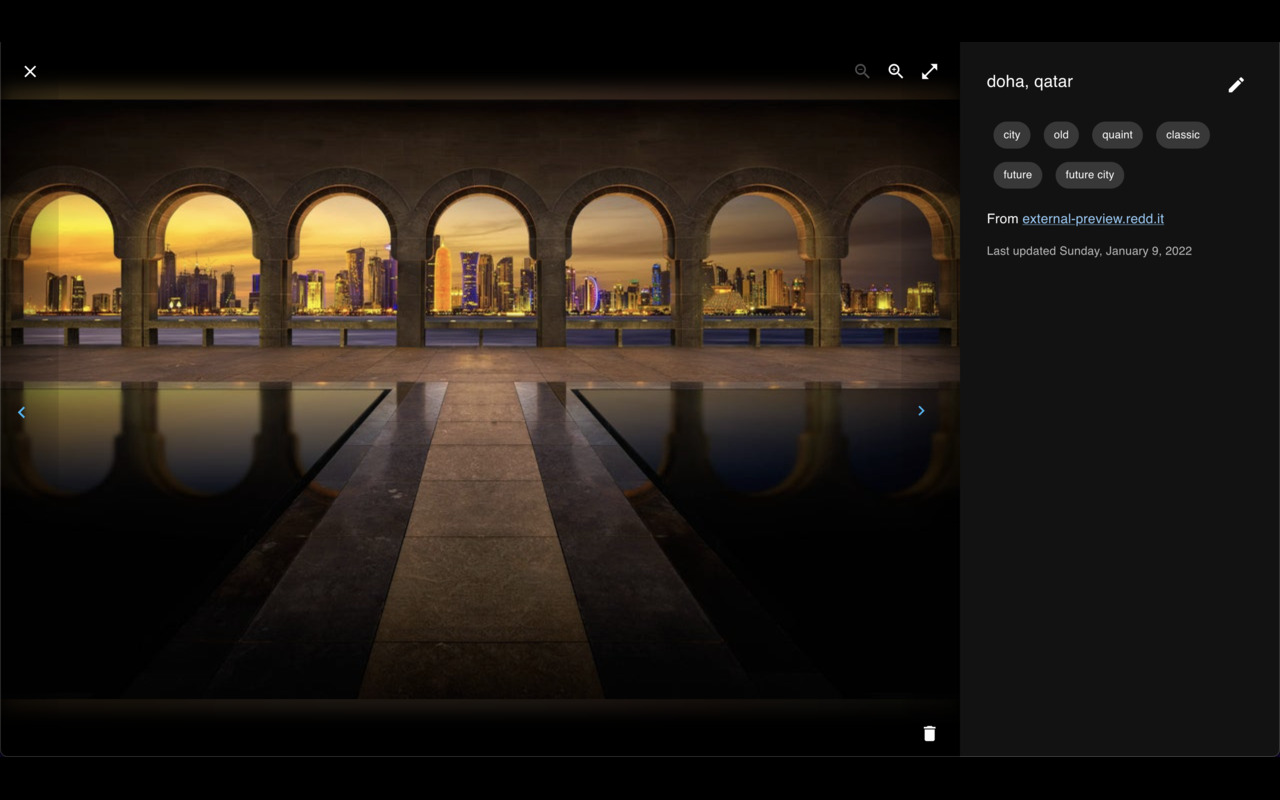
Task: Click the zoom out magnifier icon
Action: point(862,71)
